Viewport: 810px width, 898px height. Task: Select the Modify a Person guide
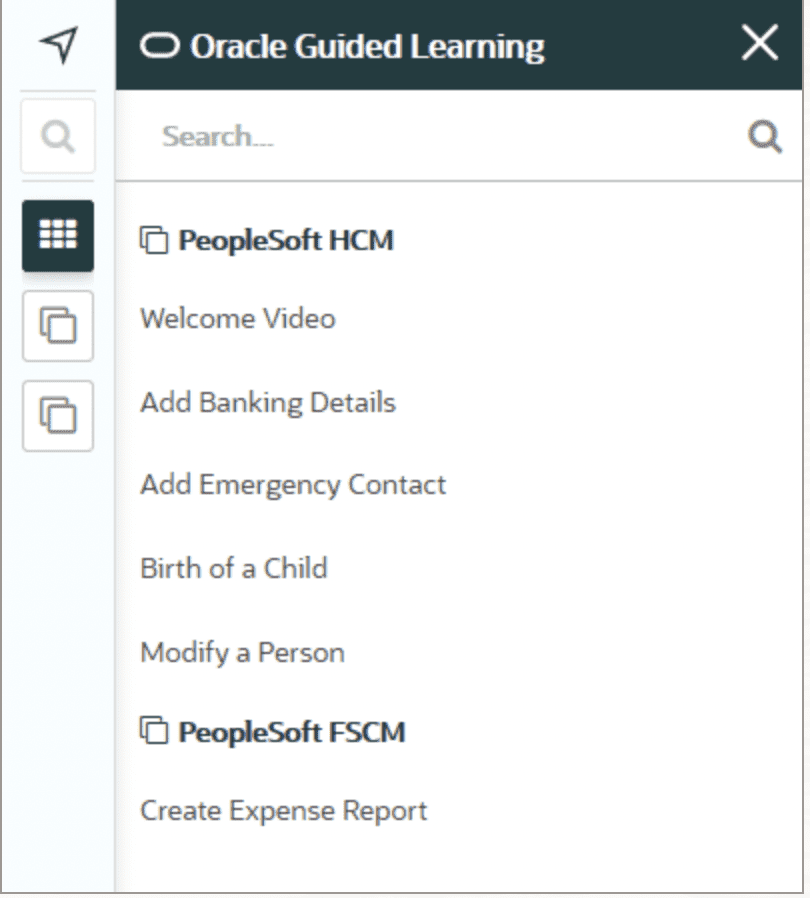pos(243,653)
